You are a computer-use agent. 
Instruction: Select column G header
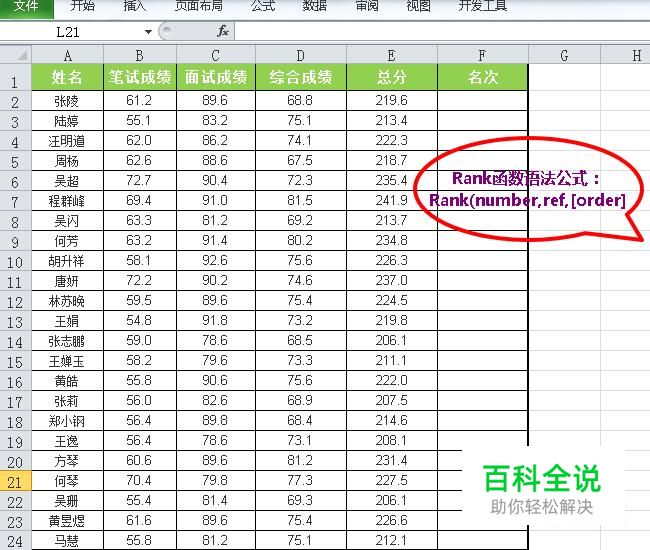point(564,55)
